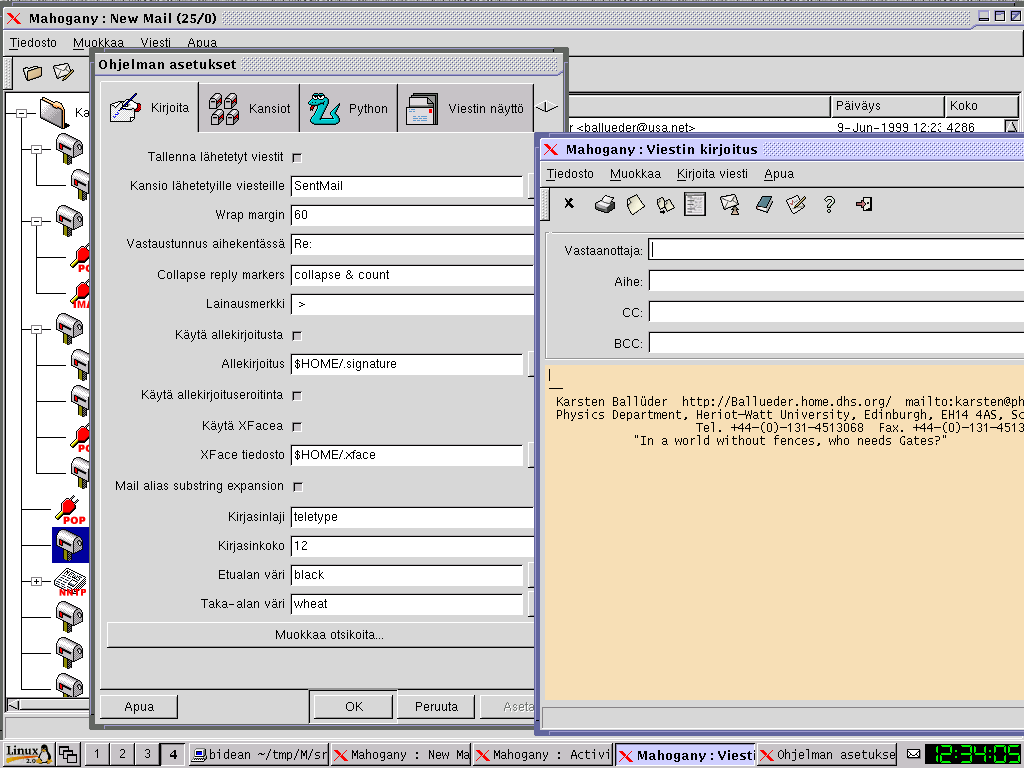Click the compose envelope icon in main toolbar

[x=63, y=71]
